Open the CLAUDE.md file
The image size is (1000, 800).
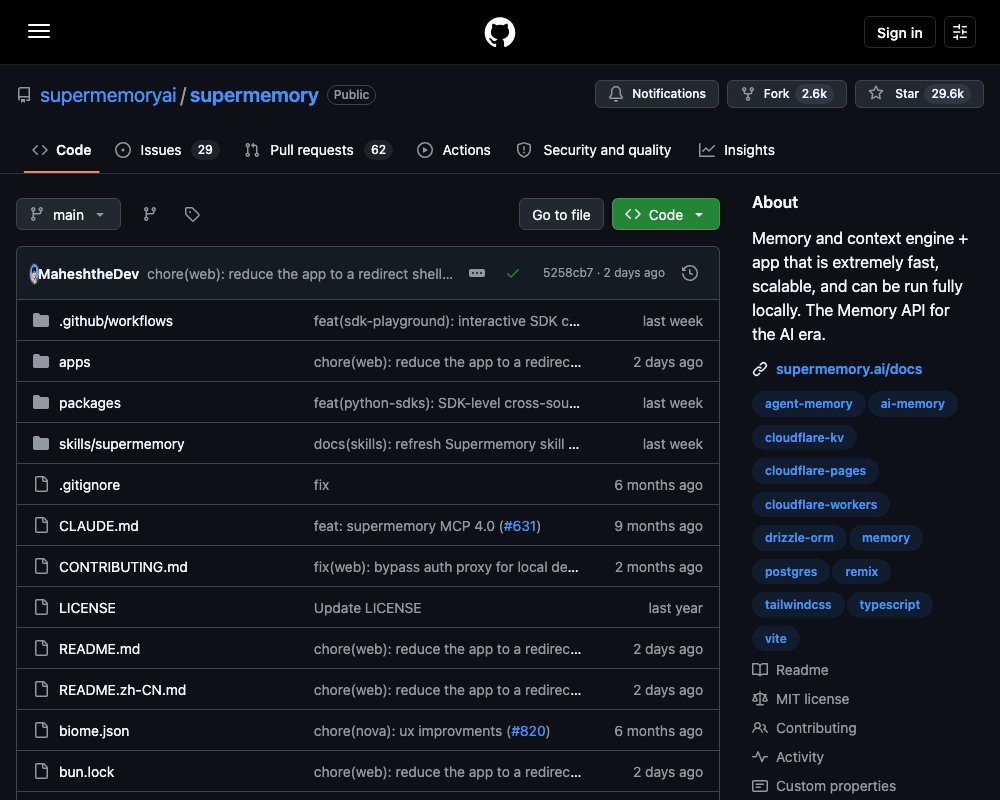click(x=98, y=526)
